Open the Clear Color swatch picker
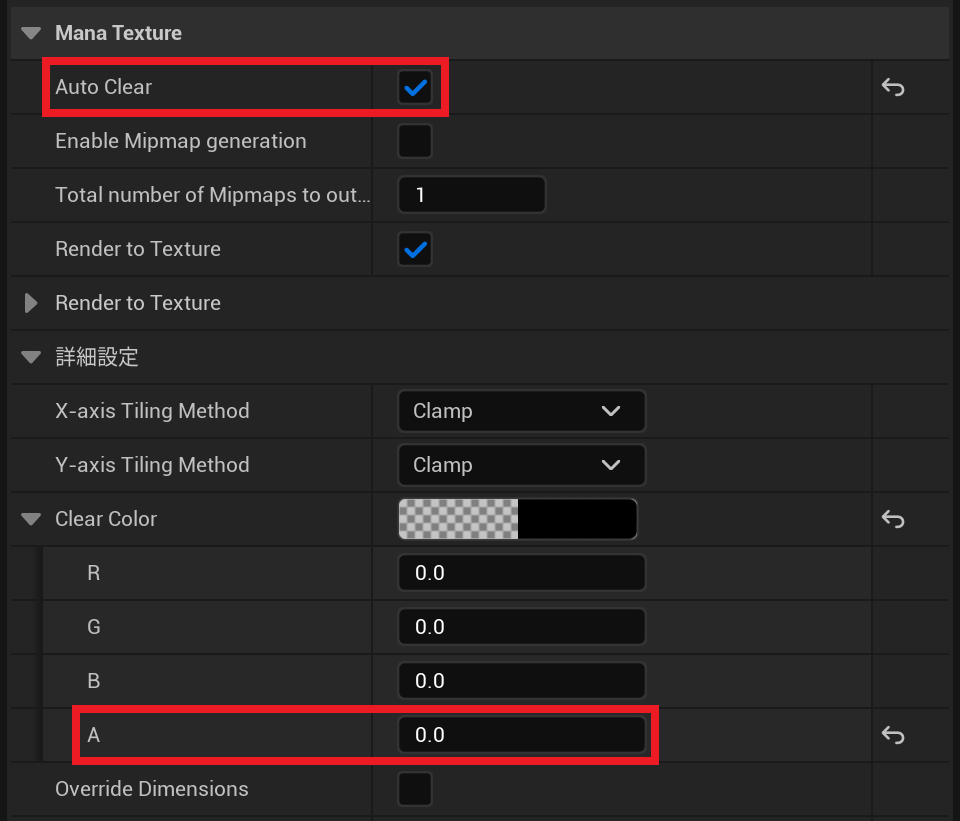The height and width of the screenshot is (821, 960). [x=517, y=519]
